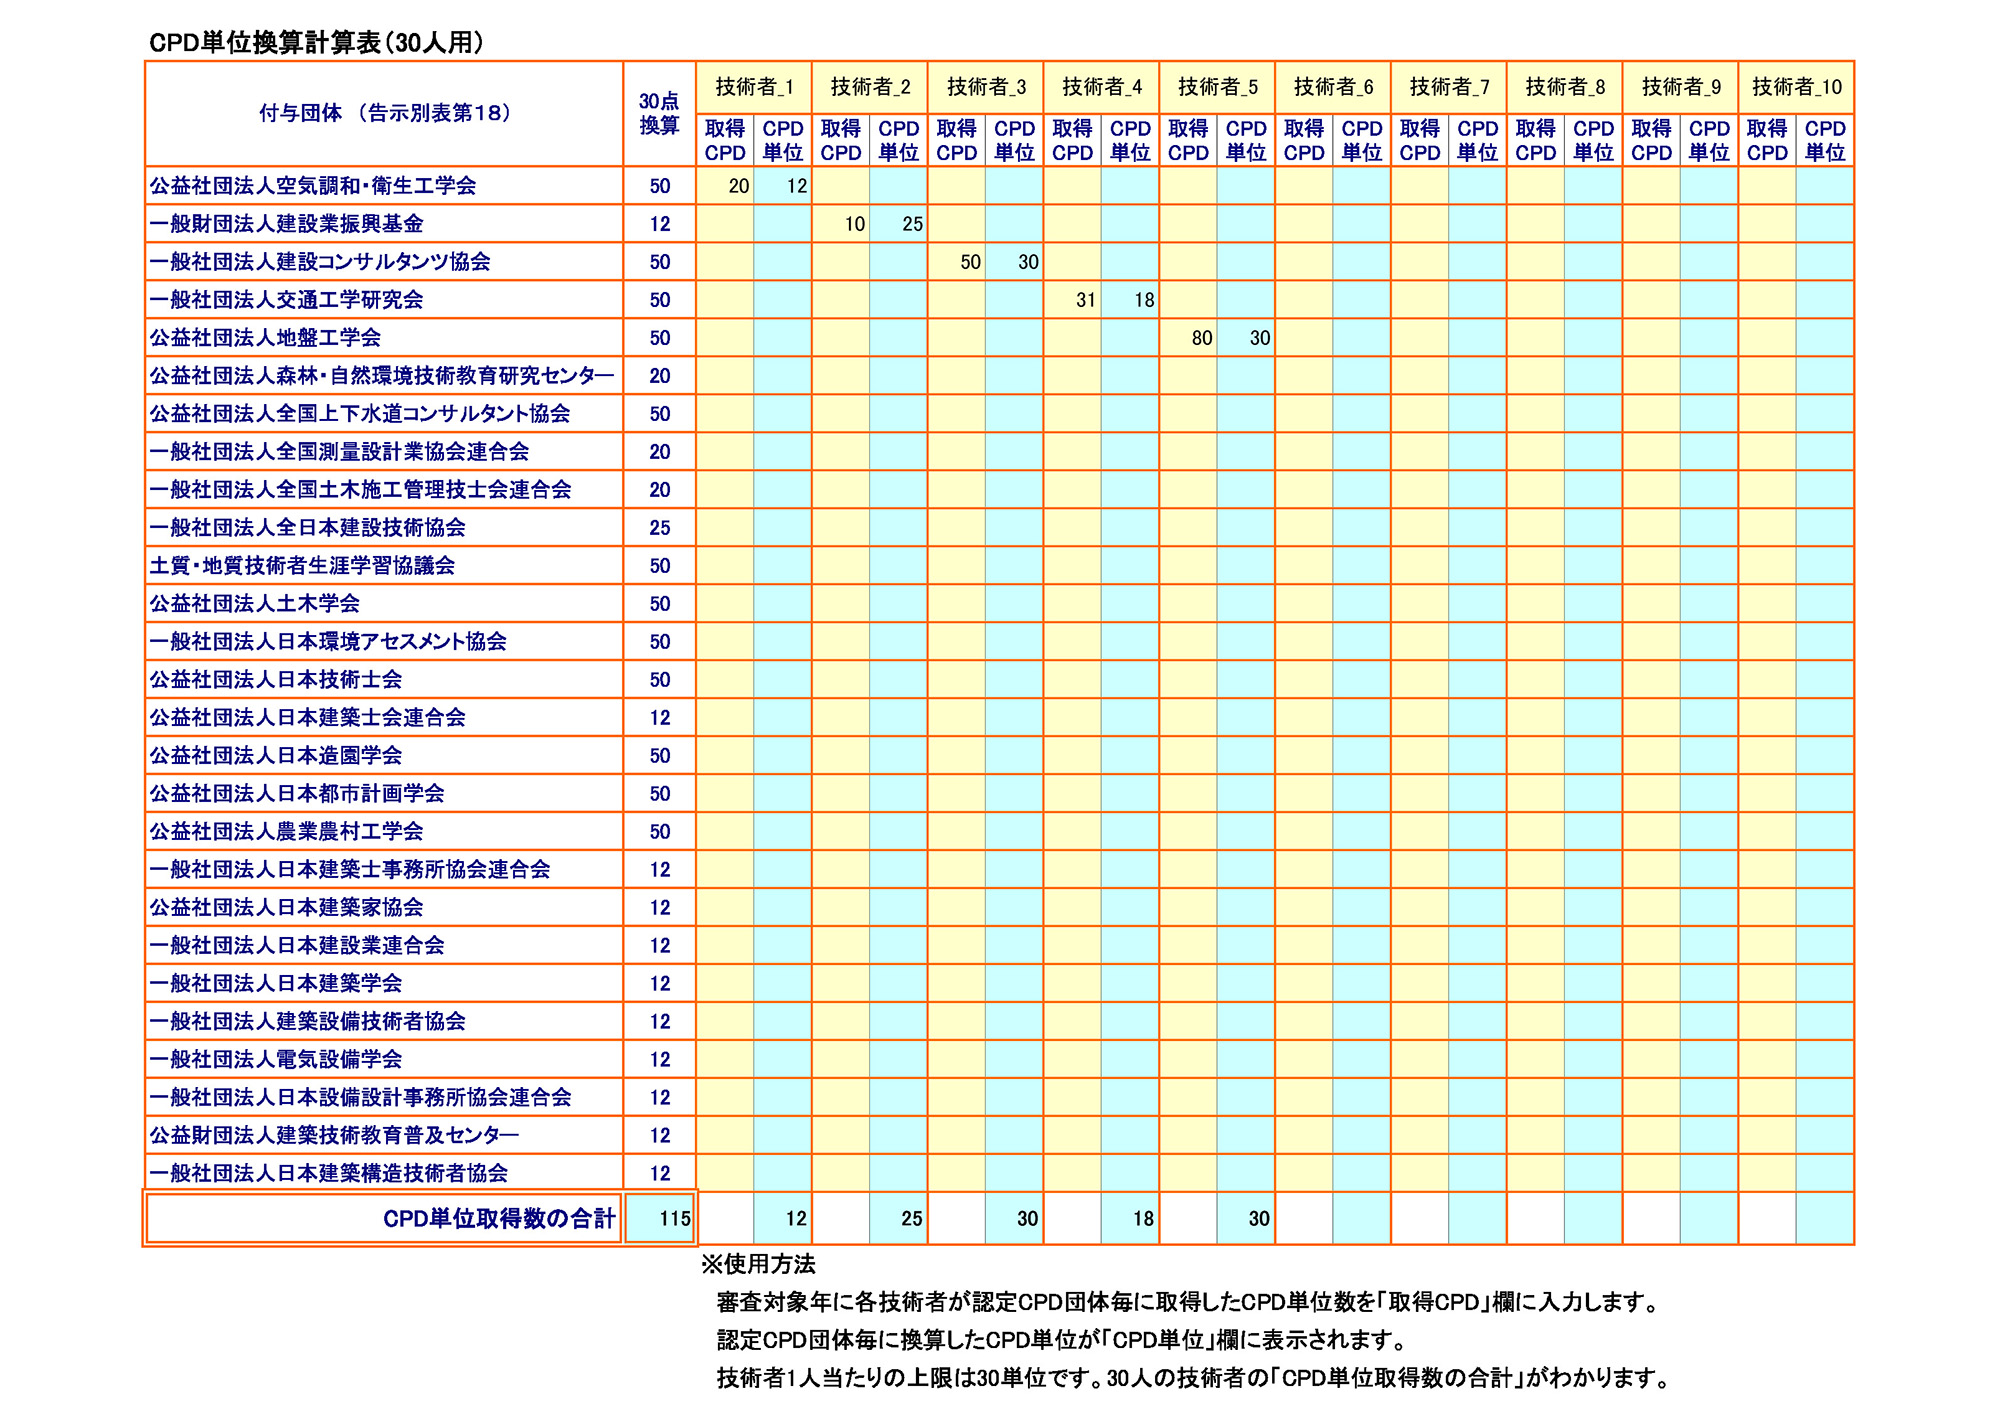Image resolution: width=2000 pixels, height=1414 pixels.
Task: Click the '技術者_10' column header
Action: click(x=1797, y=87)
